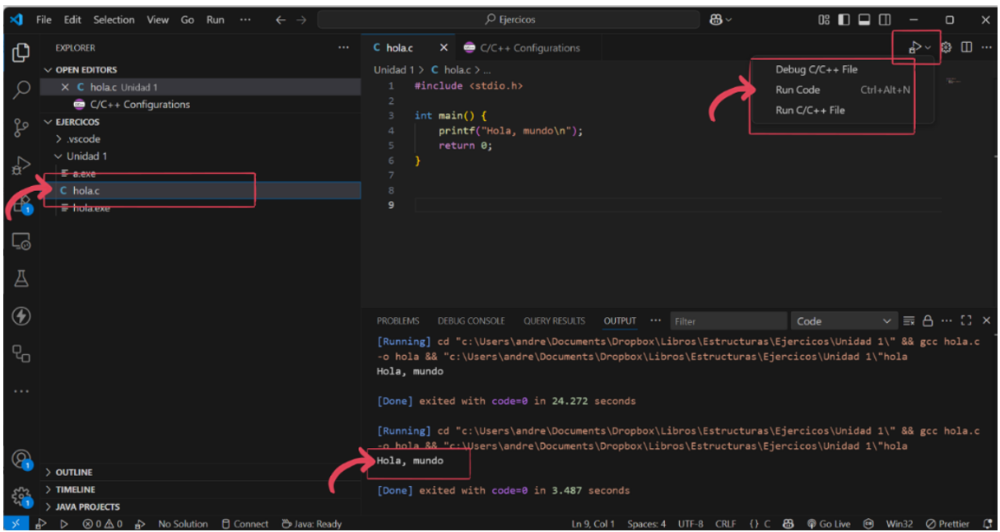
Task: Collapse the Unidad 1 folder
Action: (x=86, y=156)
